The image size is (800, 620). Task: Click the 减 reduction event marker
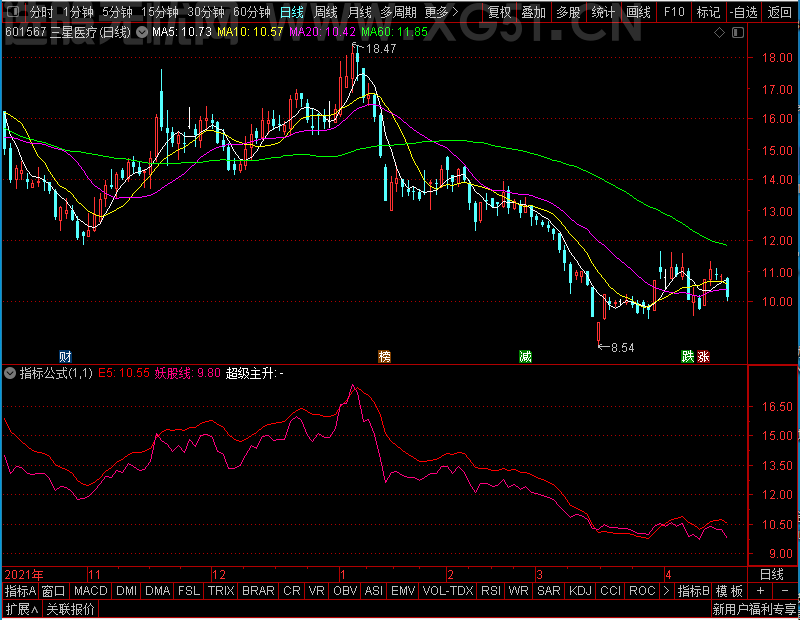(x=525, y=356)
